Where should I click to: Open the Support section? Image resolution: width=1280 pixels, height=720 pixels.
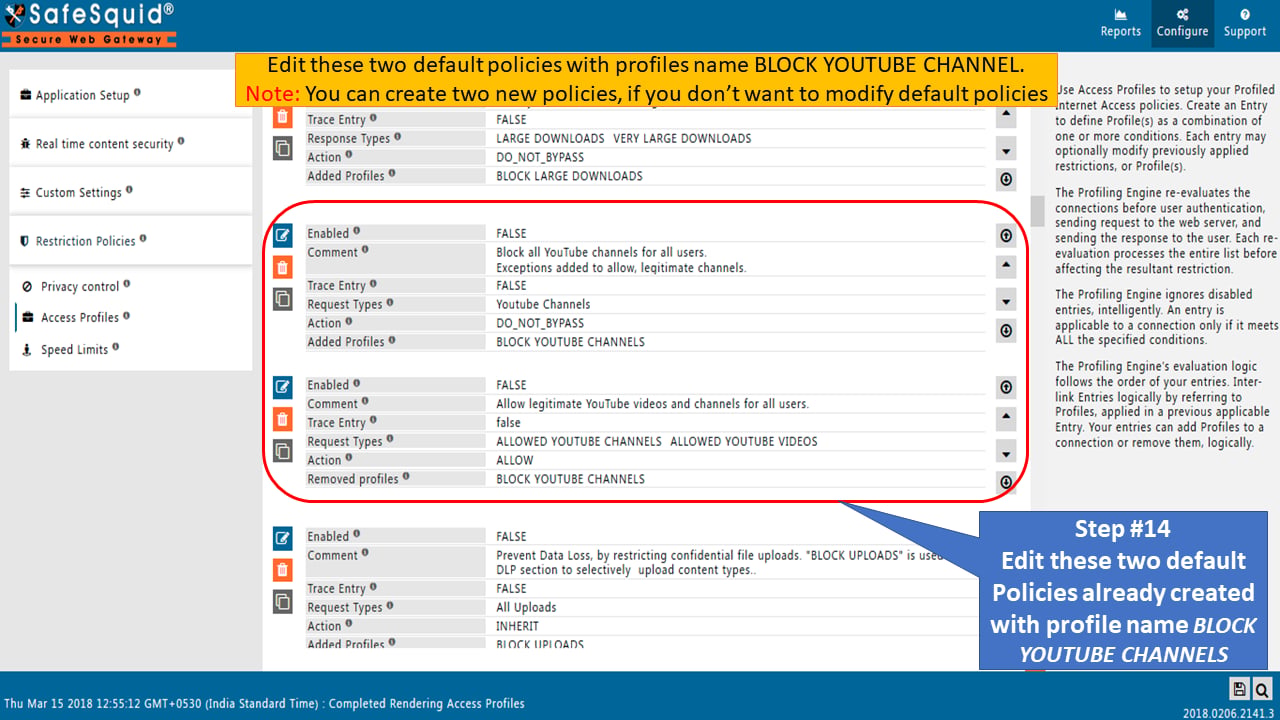pos(1245,24)
